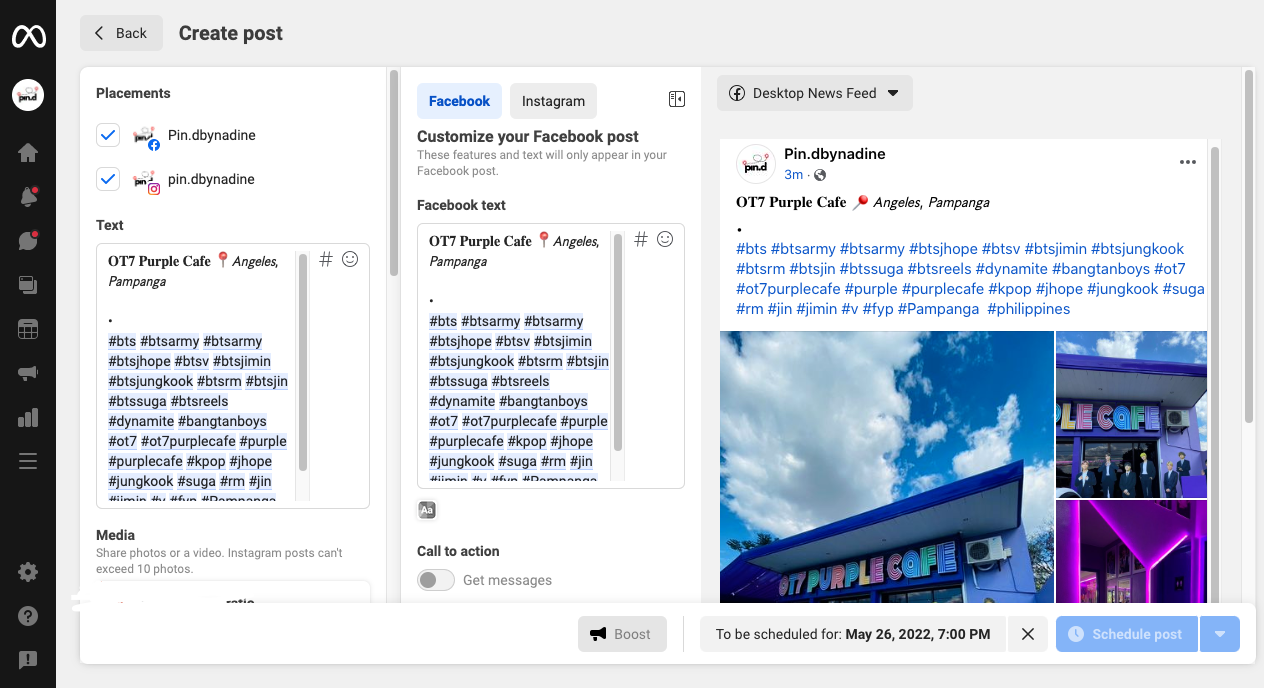Image resolution: width=1264 pixels, height=688 pixels.
Task: Open the Pin.d page profile picture in sidebar
Action: tap(28, 95)
